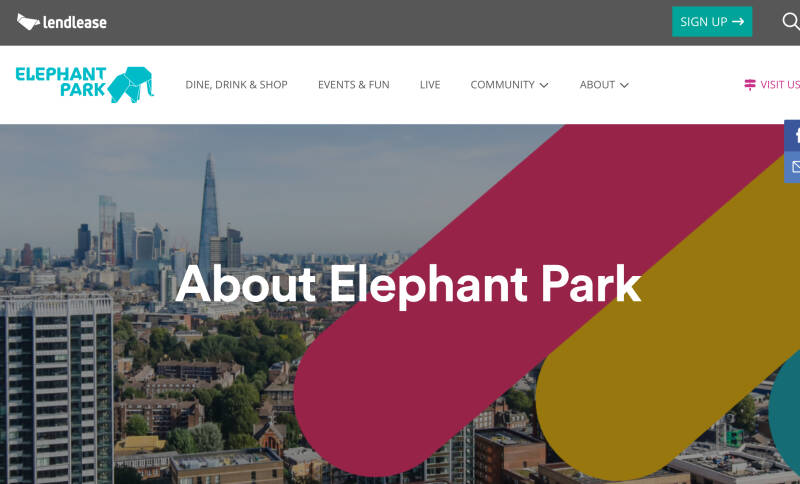Click the Lendlease bird emblem
The image size is (800, 484).
(x=28, y=21)
